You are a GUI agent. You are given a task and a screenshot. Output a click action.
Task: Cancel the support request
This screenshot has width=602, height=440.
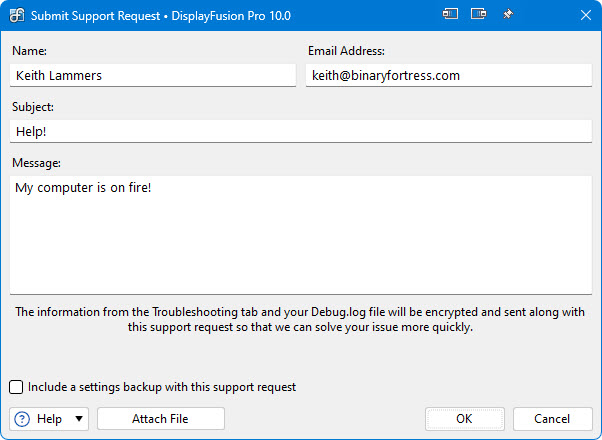coord(552,419)
